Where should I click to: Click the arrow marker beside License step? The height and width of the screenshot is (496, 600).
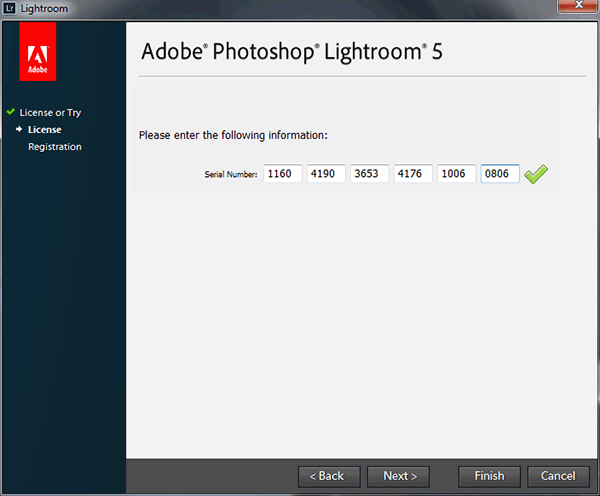[19, 129]
